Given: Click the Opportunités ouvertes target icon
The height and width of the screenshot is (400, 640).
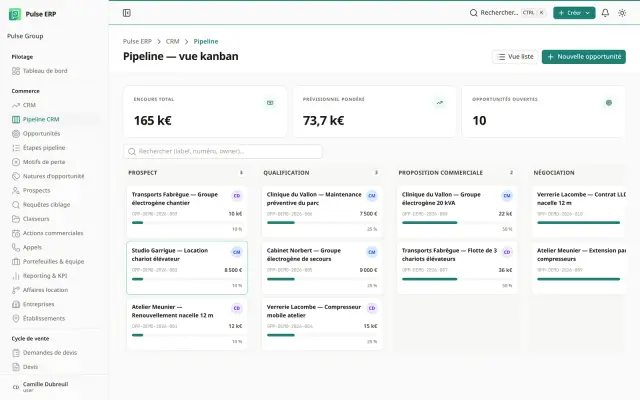Looking at the screenshot, I should [609, 103].
